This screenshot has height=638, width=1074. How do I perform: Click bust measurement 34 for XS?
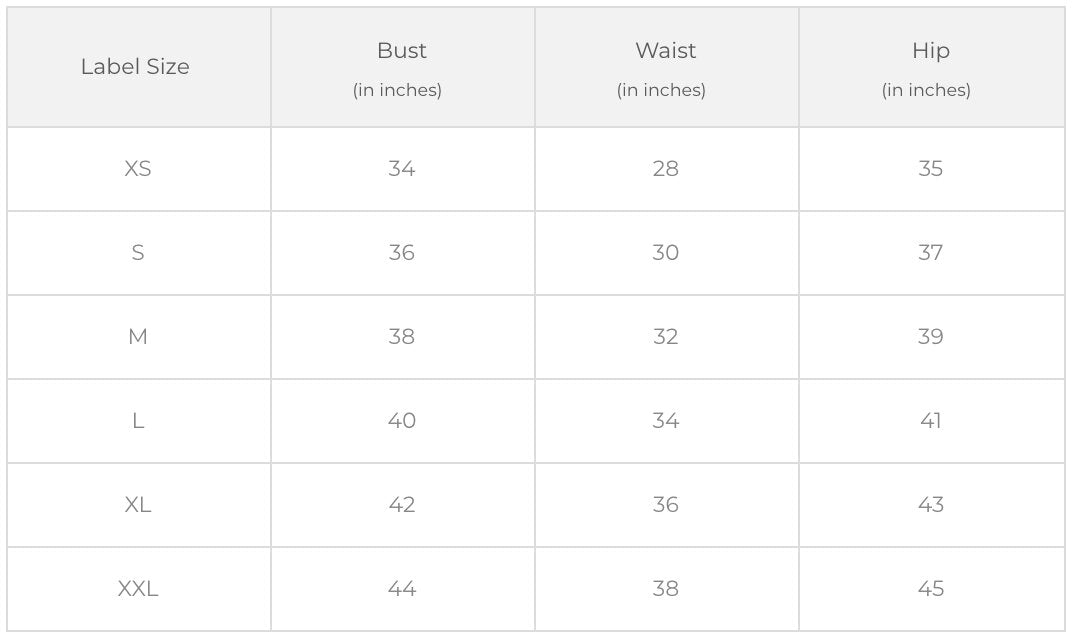(401, 169)
